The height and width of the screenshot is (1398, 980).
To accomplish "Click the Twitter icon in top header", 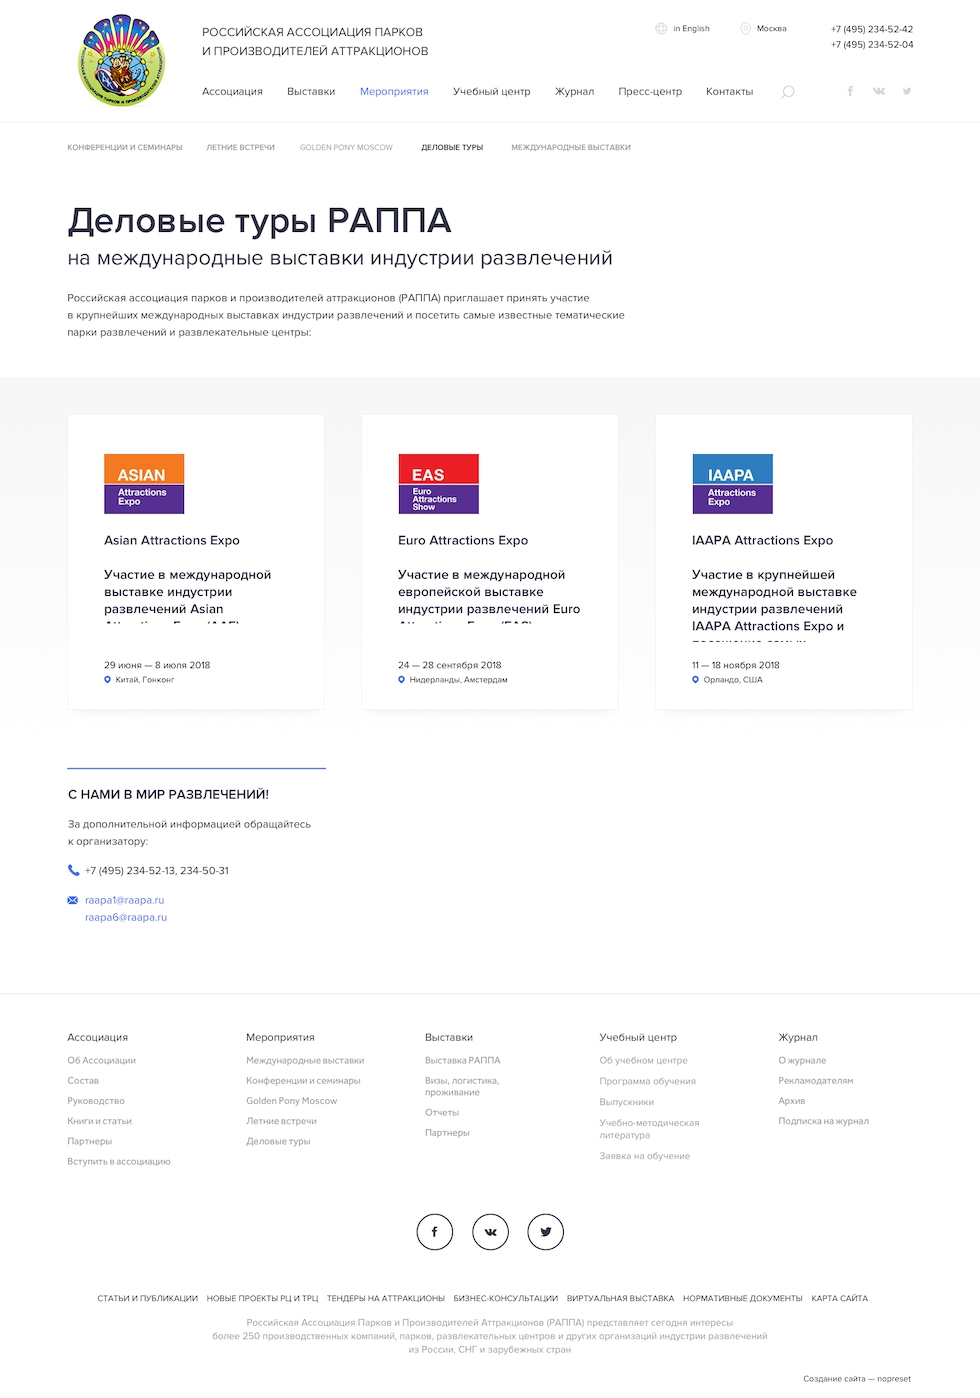I will point(907,91).
